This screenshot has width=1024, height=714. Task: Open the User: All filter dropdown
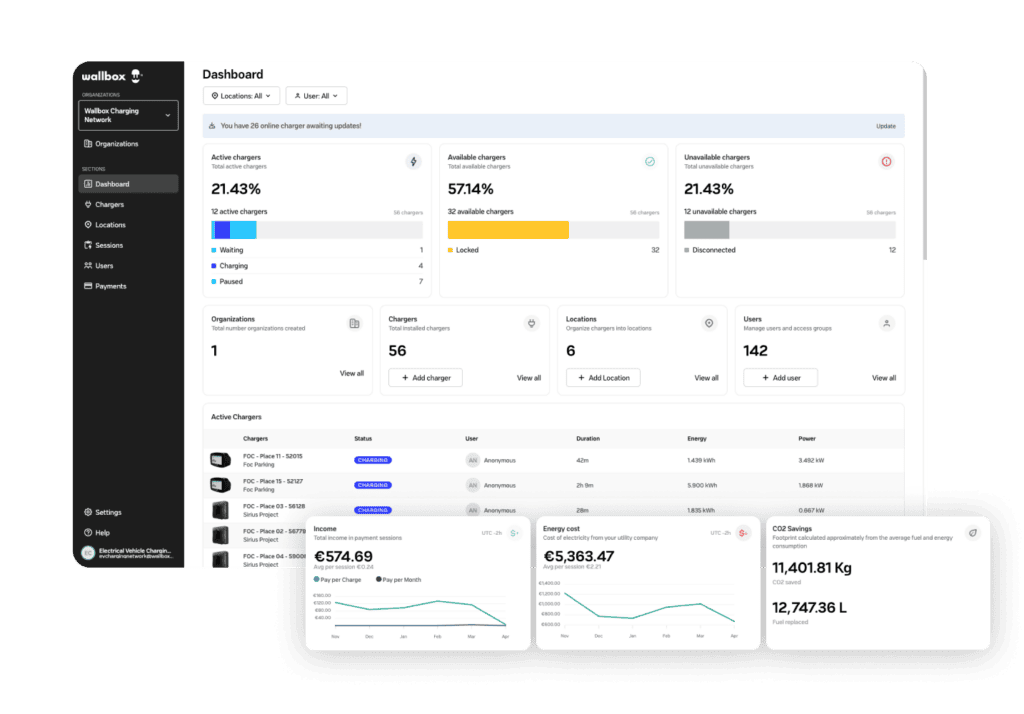point(316,96)
